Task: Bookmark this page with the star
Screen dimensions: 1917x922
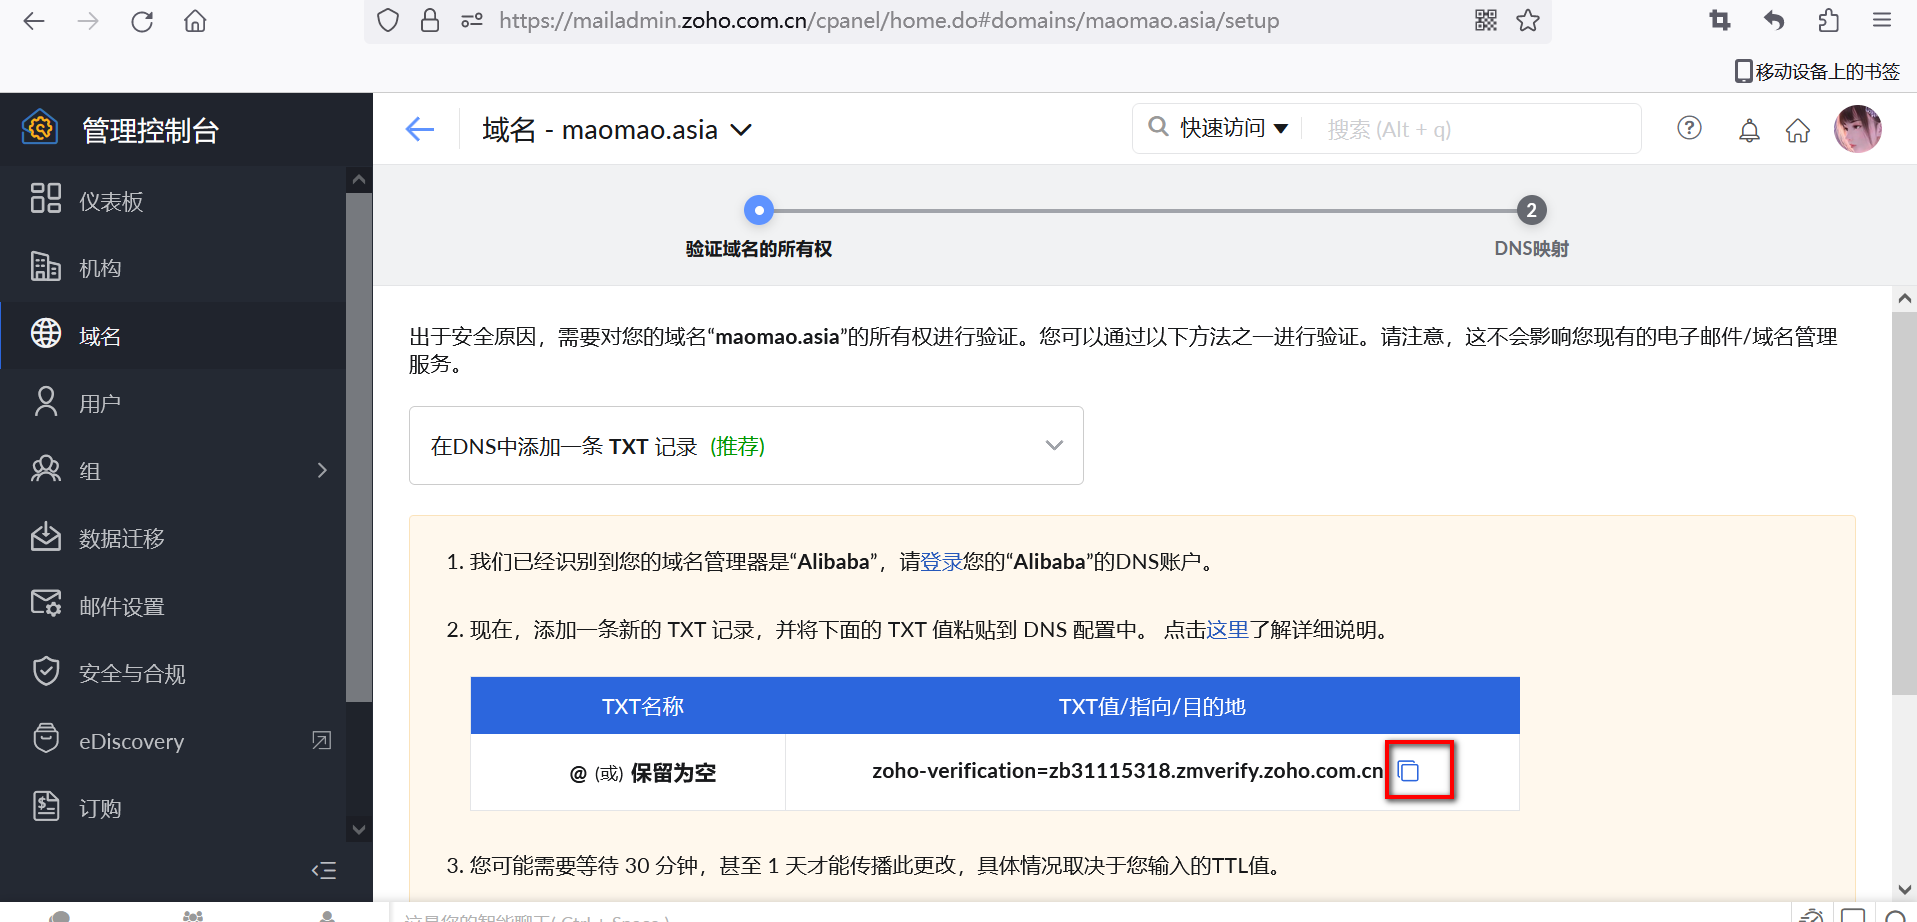Action: click(1528, 20)
